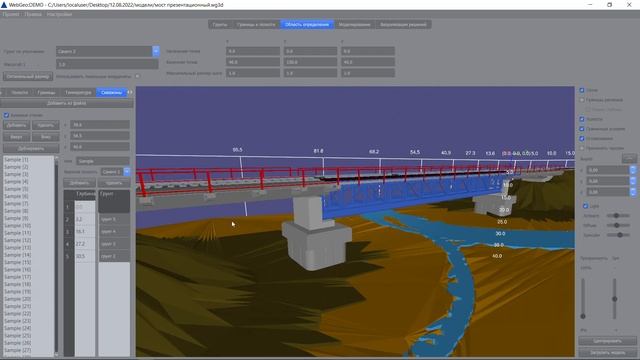The width and height of the screenshot is (640, 360).
Task: Open the Температура side tab
Action: click(78, 92)
